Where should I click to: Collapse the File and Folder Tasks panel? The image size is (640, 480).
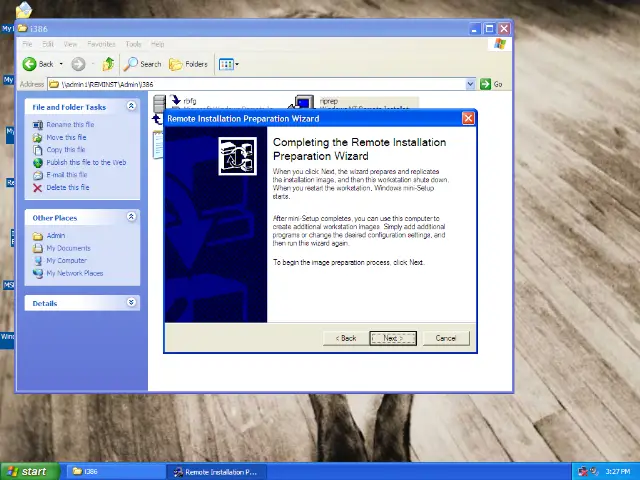pos(131,106)
